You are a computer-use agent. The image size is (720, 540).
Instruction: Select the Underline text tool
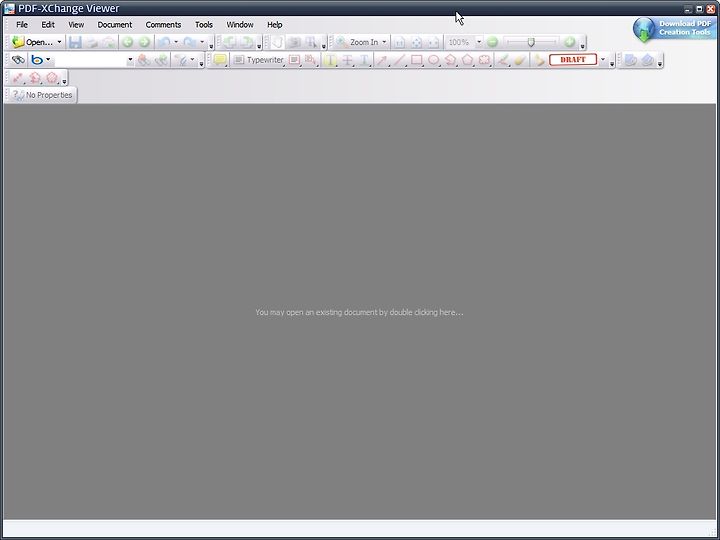(x=364, y=60)
